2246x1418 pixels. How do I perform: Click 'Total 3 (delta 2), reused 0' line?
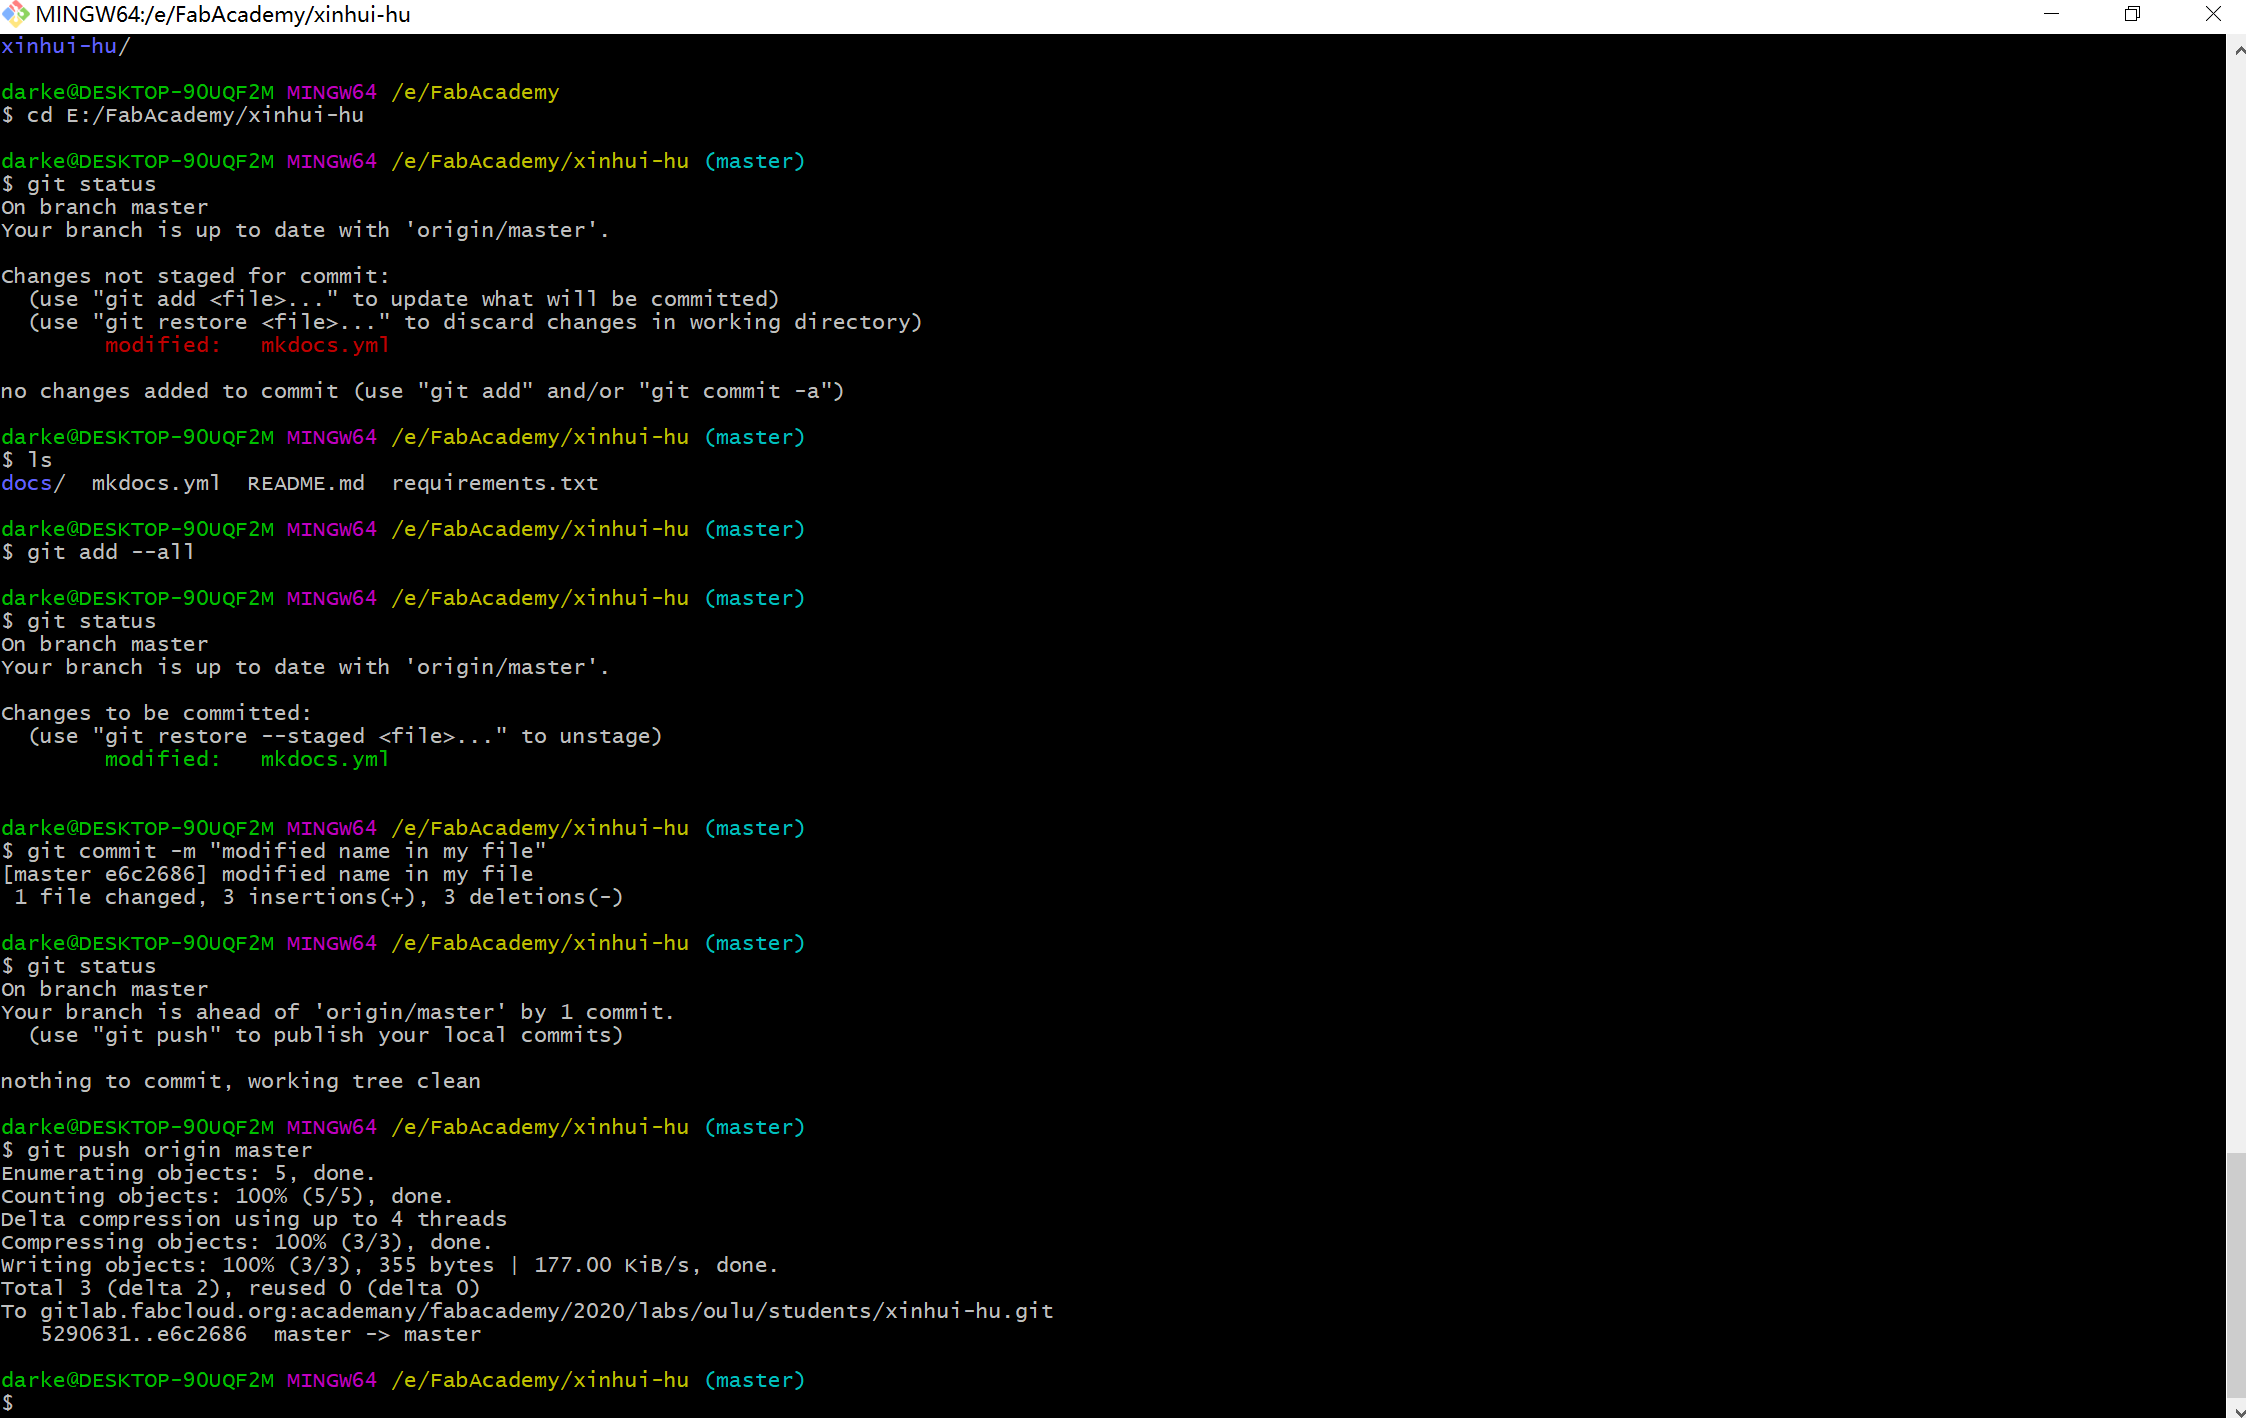[x=241, y=1288]
